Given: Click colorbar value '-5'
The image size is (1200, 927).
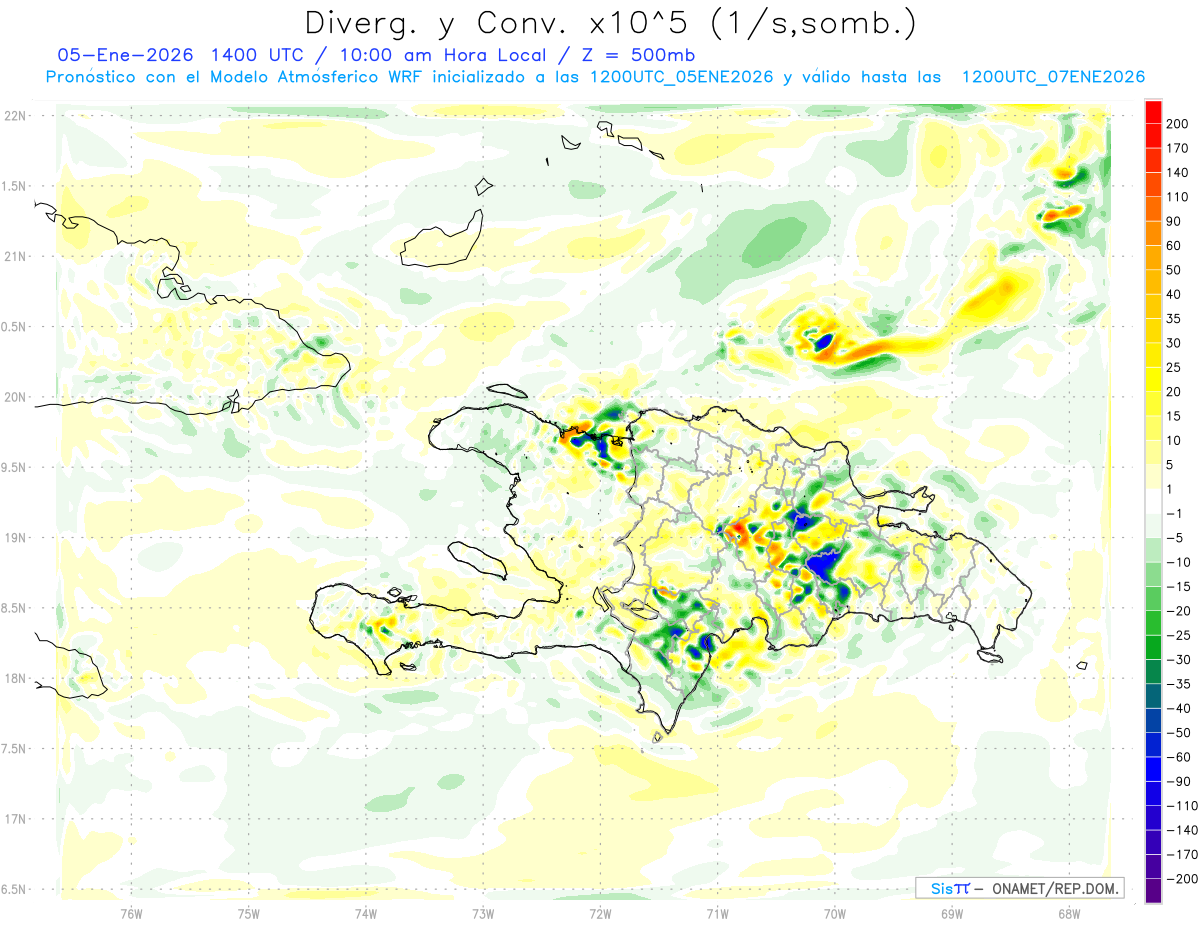Looking at the screenshot, I should (x=1174, y=538).
